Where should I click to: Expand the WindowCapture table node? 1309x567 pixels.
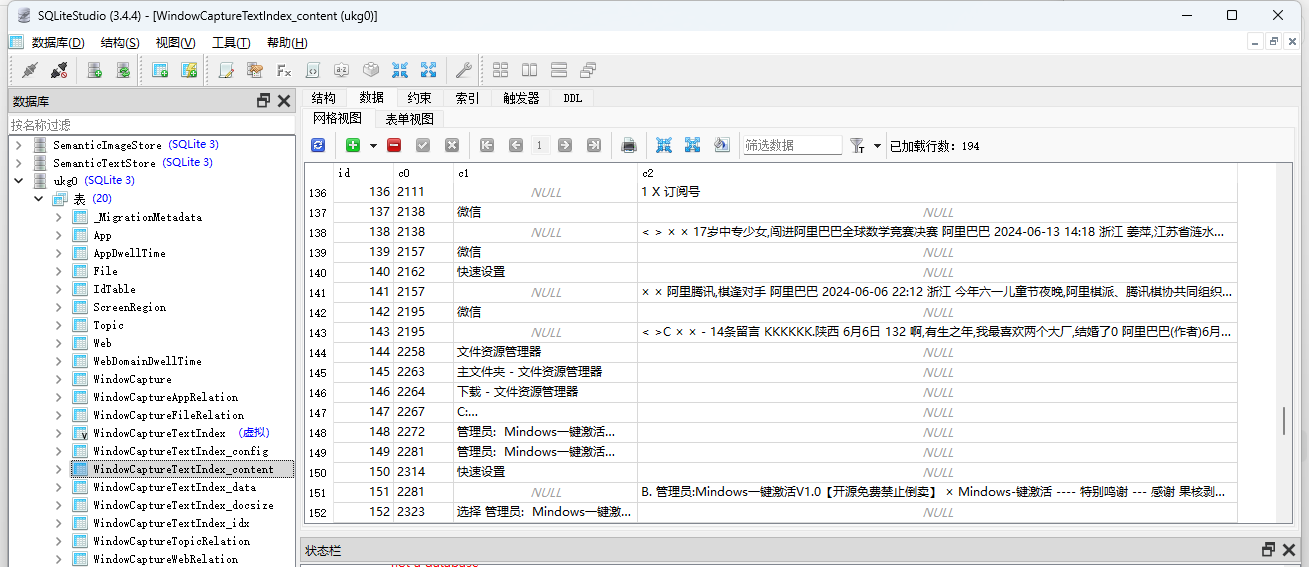(59, 379)
